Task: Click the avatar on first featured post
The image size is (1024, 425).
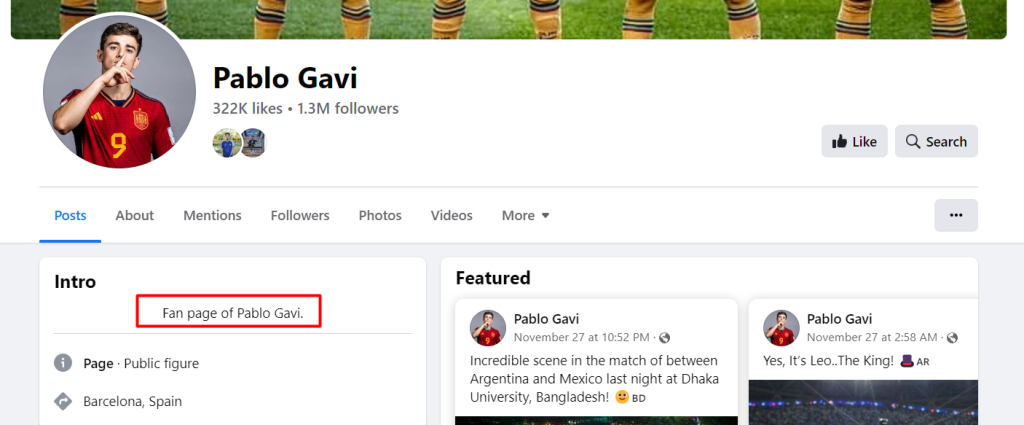Action: tap(488, 328)
